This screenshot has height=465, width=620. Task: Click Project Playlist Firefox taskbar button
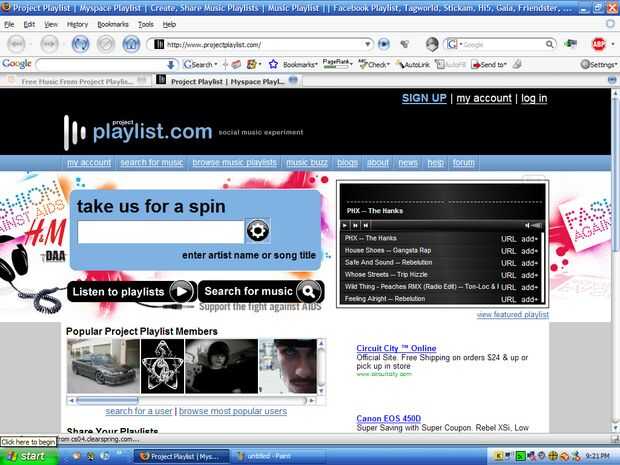pos(181,456)
